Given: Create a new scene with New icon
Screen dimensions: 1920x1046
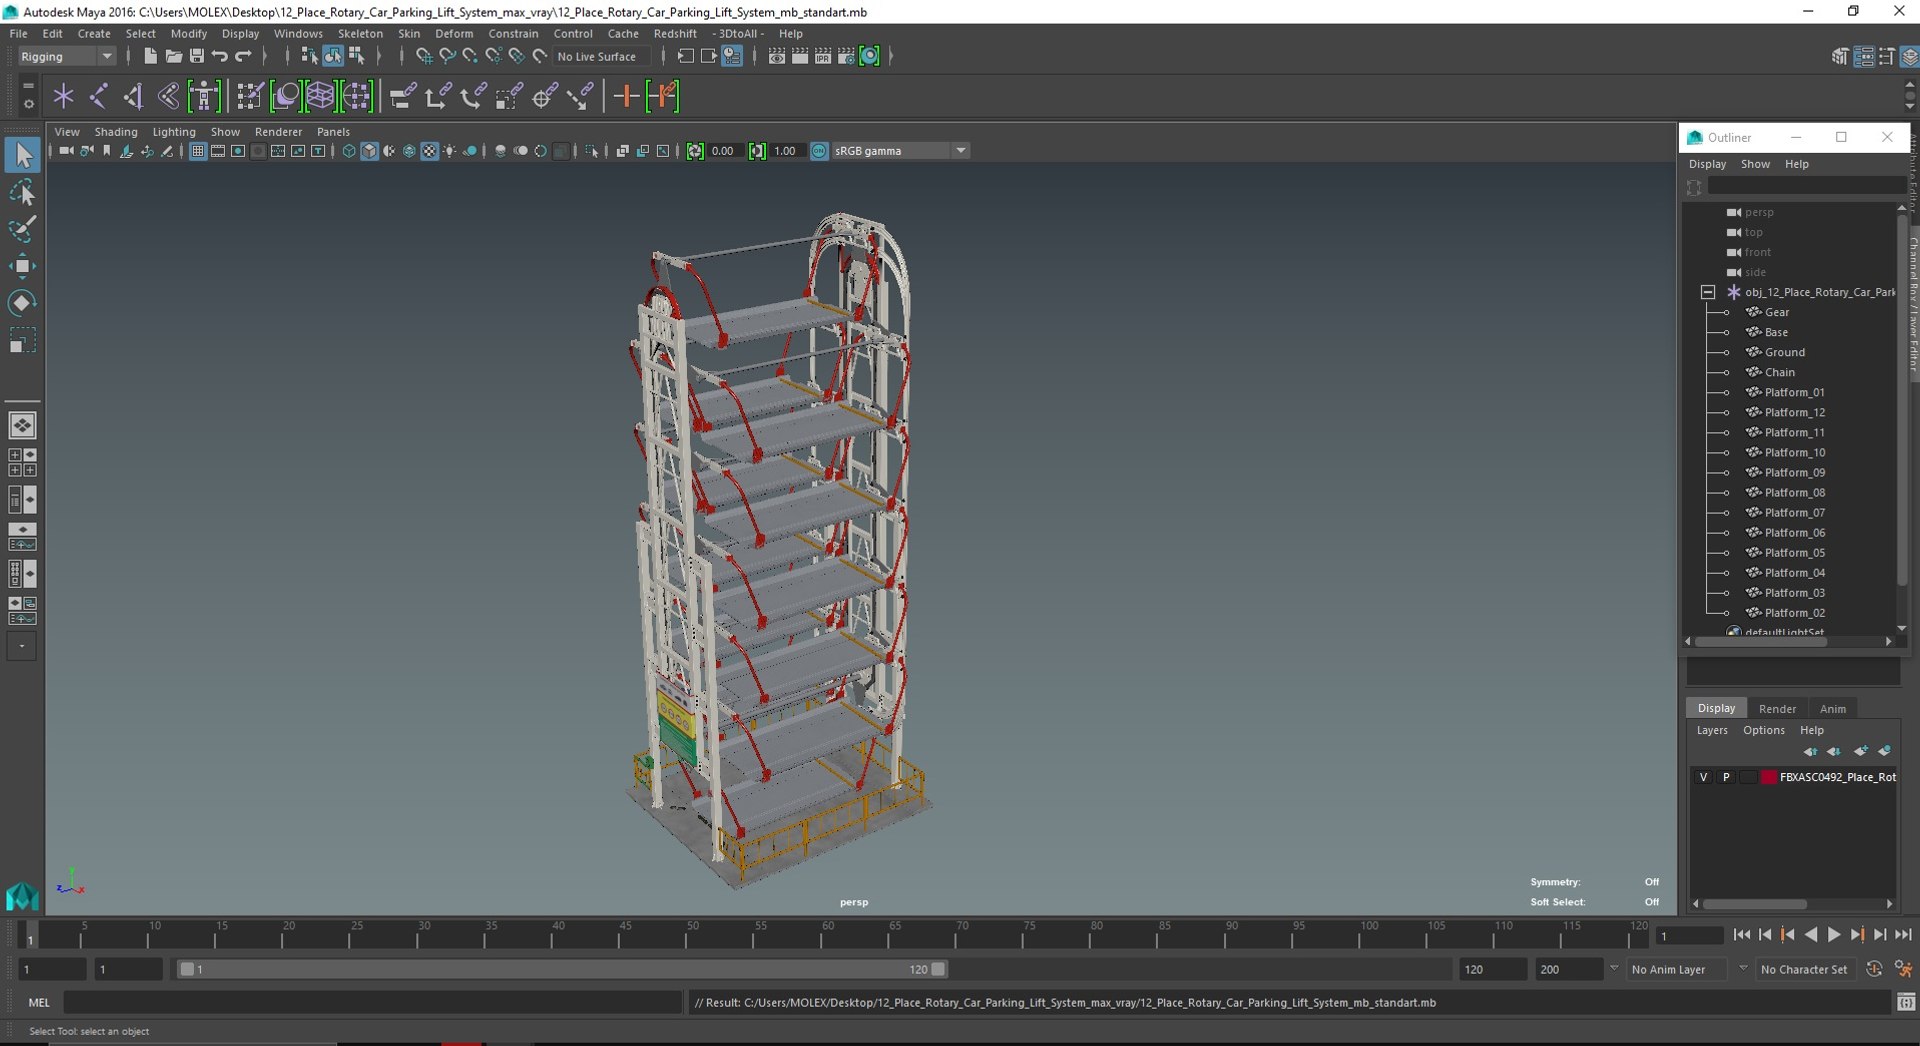Looking at the screenshot, I should click(x=150, y=56).
